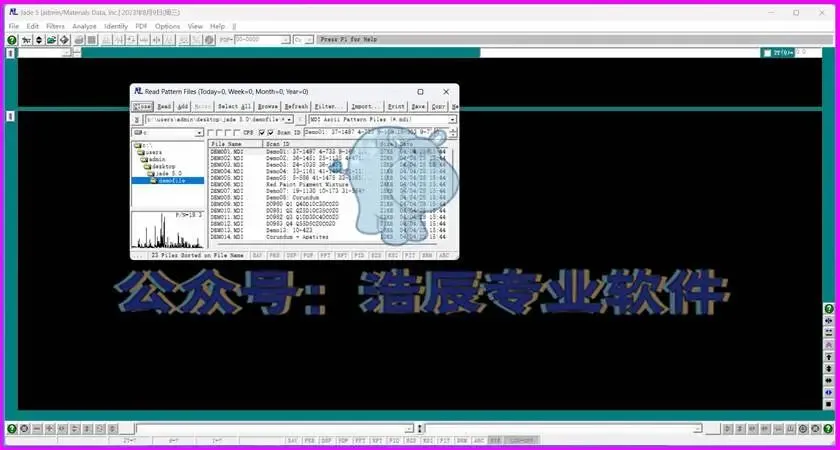The image size is (840, 450).
Task: Click the Import... button
Action: [366, 107]
